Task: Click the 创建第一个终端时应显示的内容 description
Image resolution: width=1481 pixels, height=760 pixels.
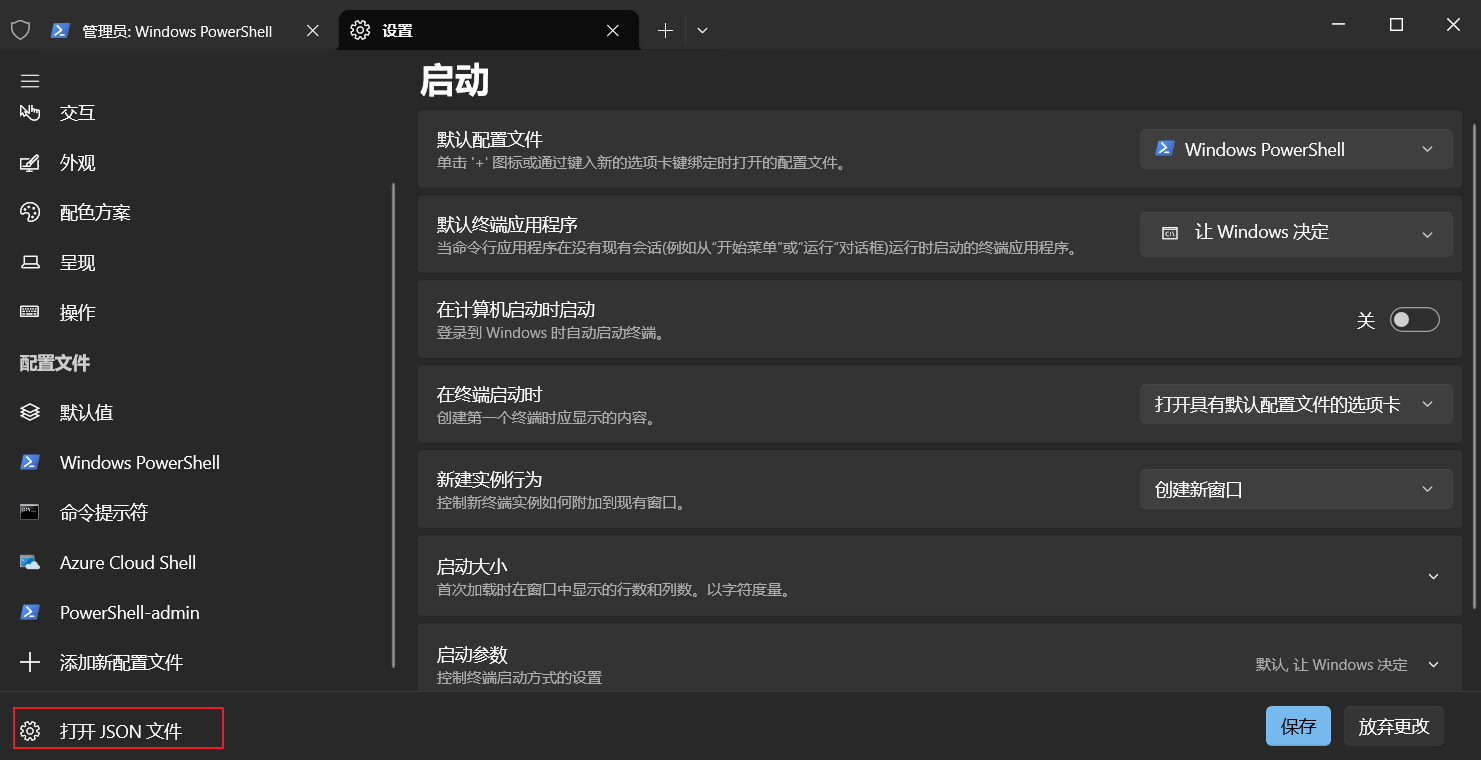Action: [546, 418]
